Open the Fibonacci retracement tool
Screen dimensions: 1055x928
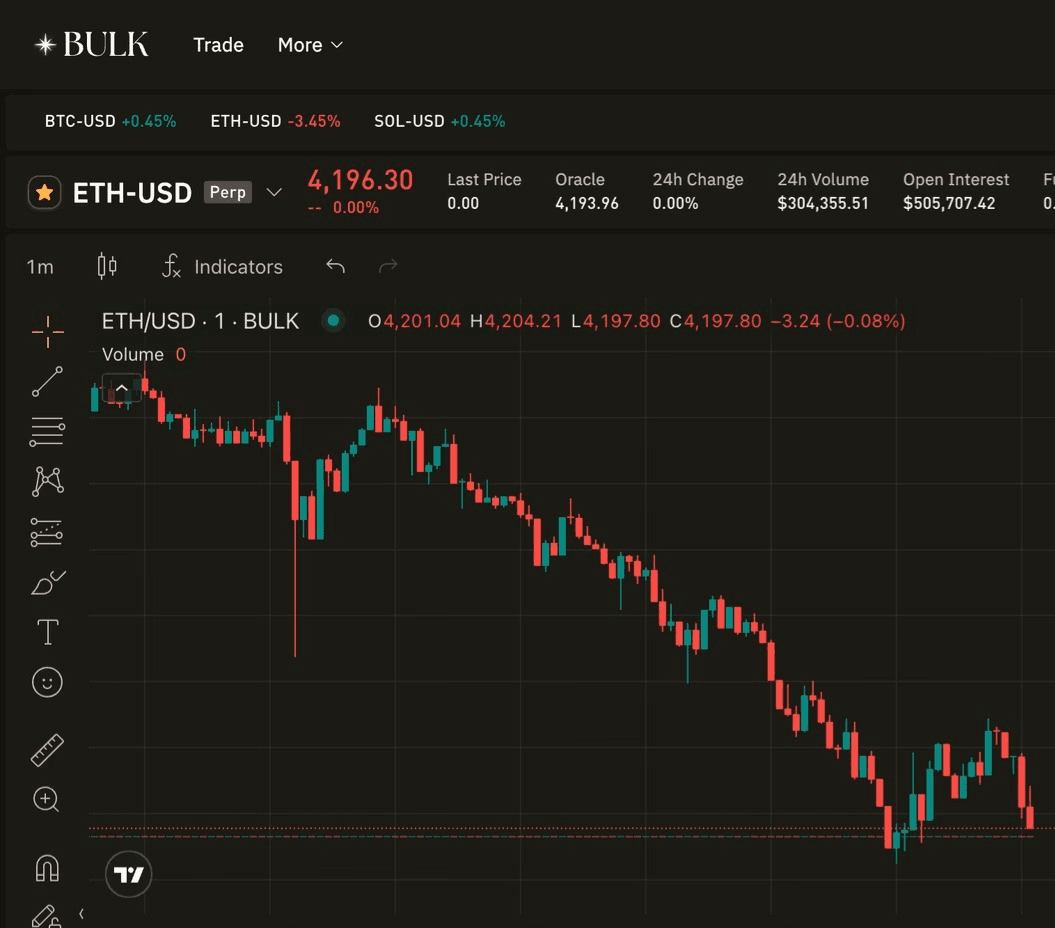tap(47, 432)
